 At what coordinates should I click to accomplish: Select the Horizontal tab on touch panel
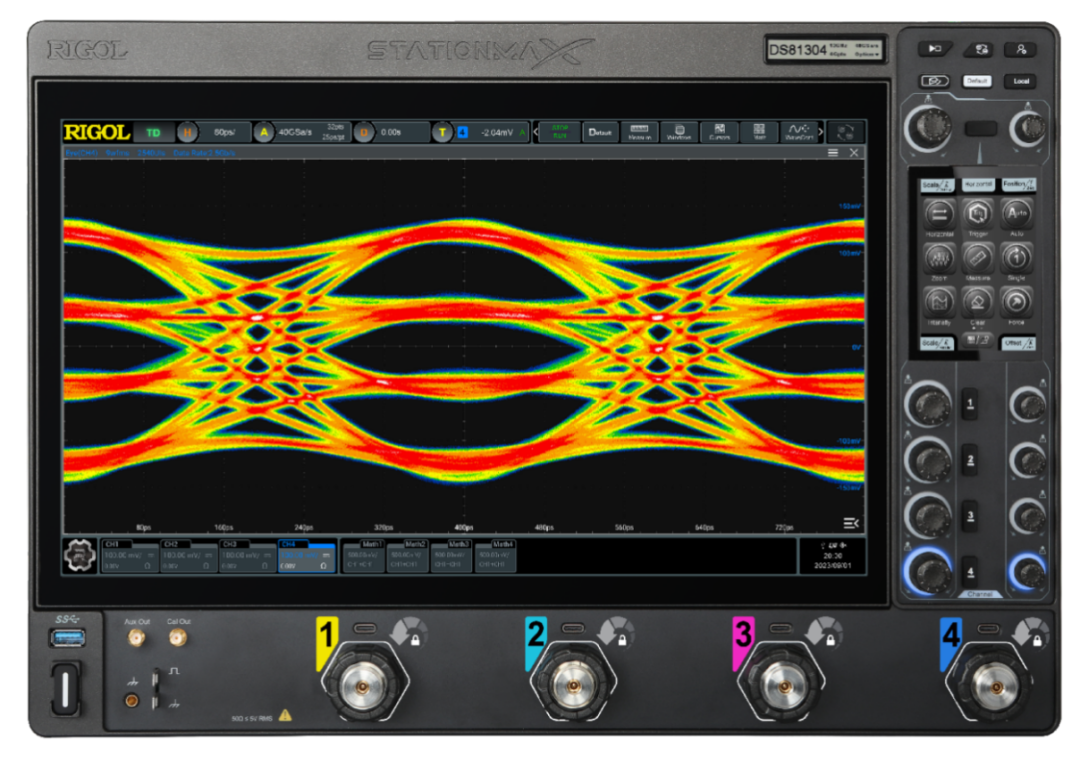click(x=977, y=185)
